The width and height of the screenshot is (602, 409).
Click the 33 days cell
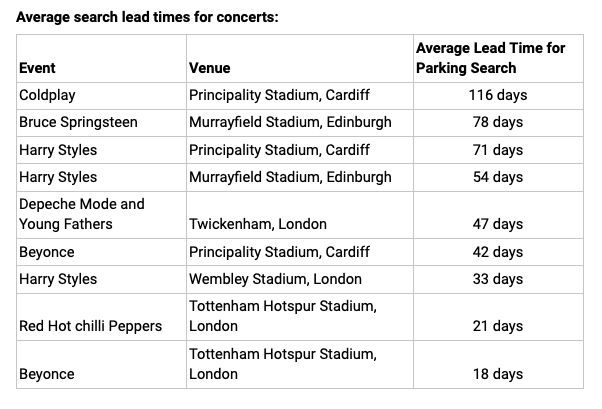pos(497,279)
